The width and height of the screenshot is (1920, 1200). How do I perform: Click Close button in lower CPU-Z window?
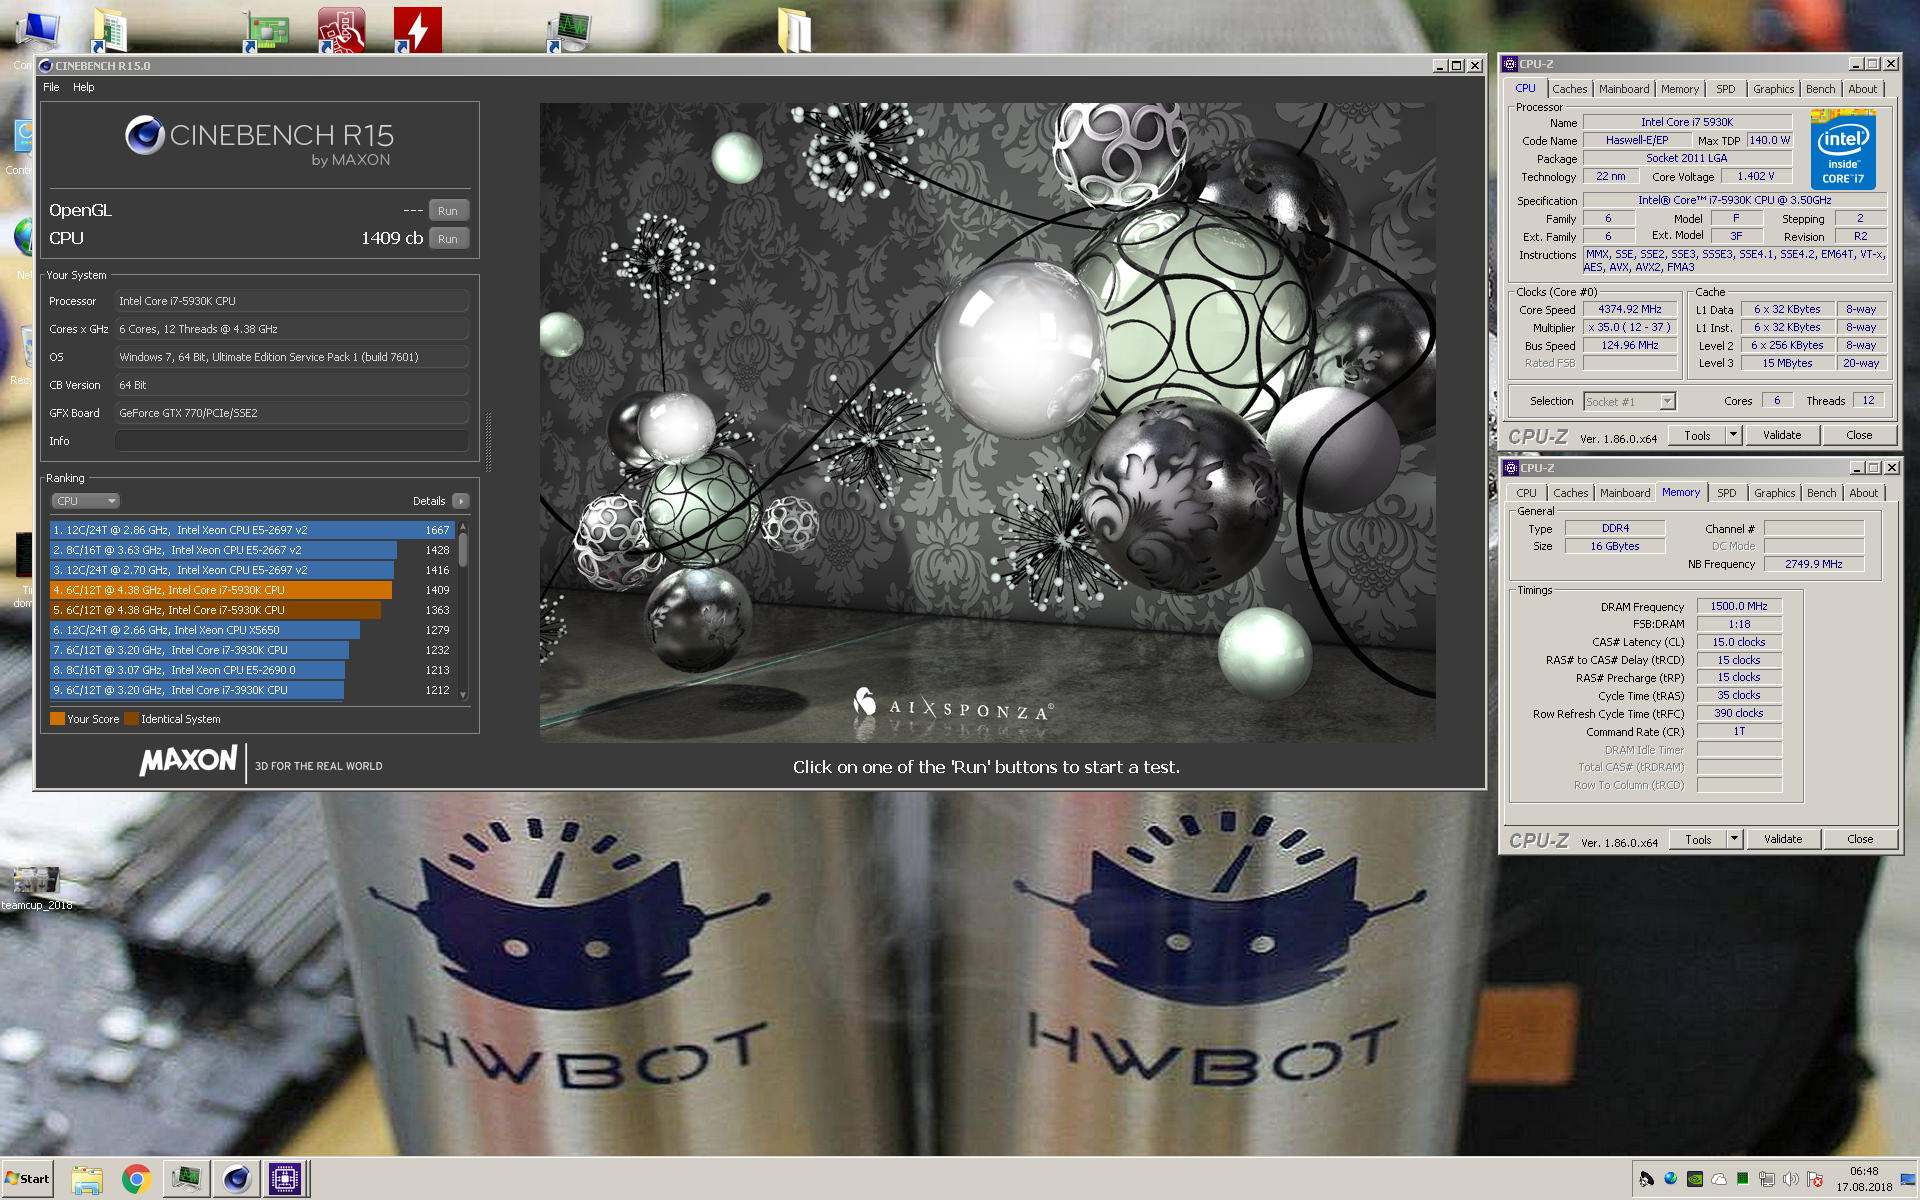point(1860,839)
